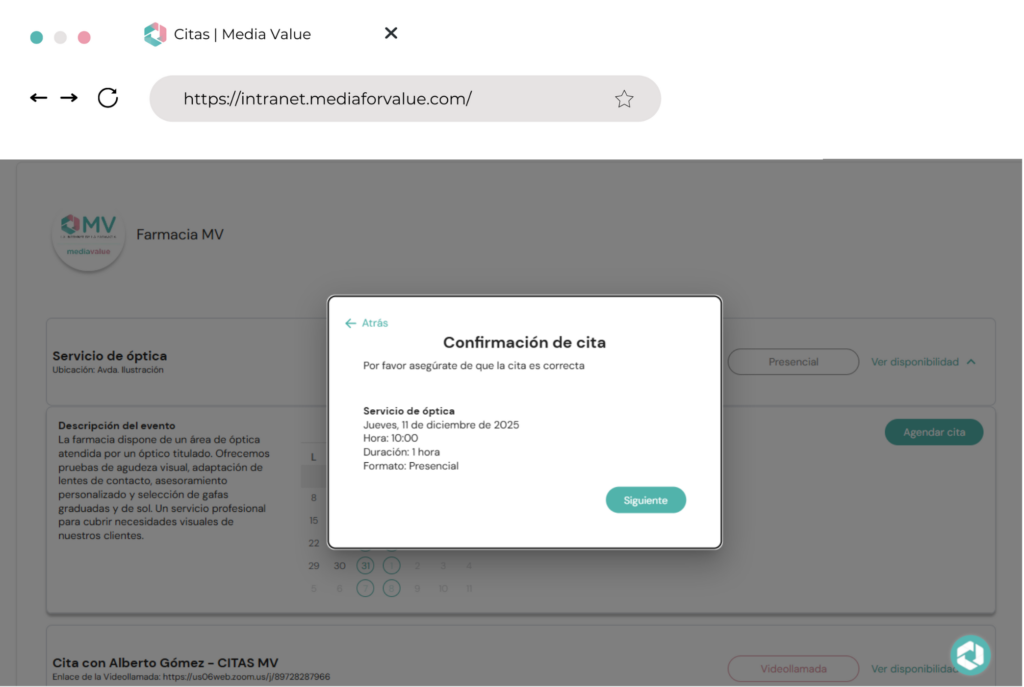Select the Presencial format option
The height and width of the screenshot is (687, 1024).
(x=793, y=362)
